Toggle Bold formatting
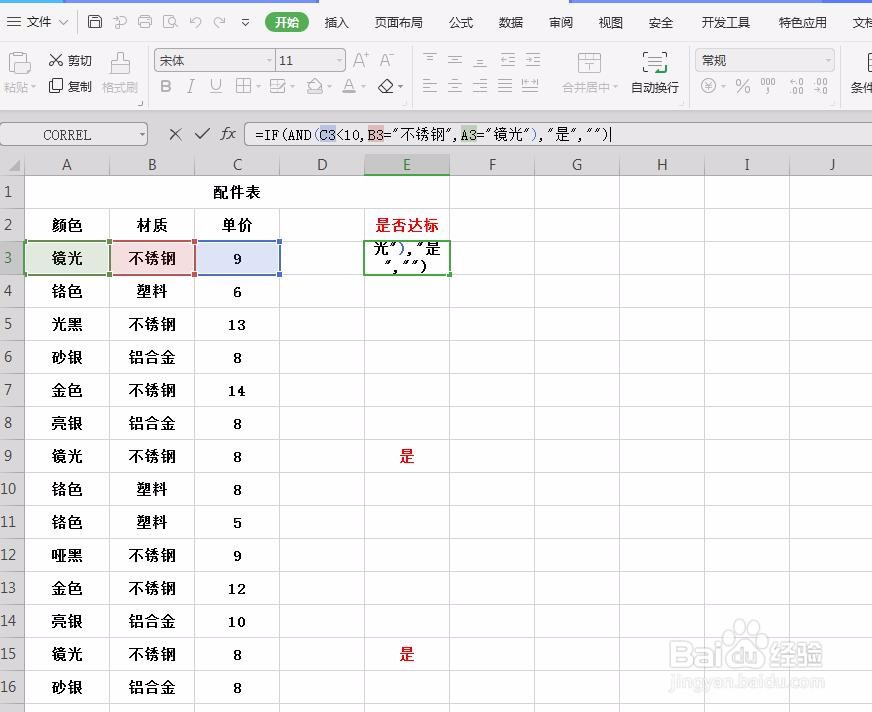This screenshot has width=872, height=712. coord(165,87)
